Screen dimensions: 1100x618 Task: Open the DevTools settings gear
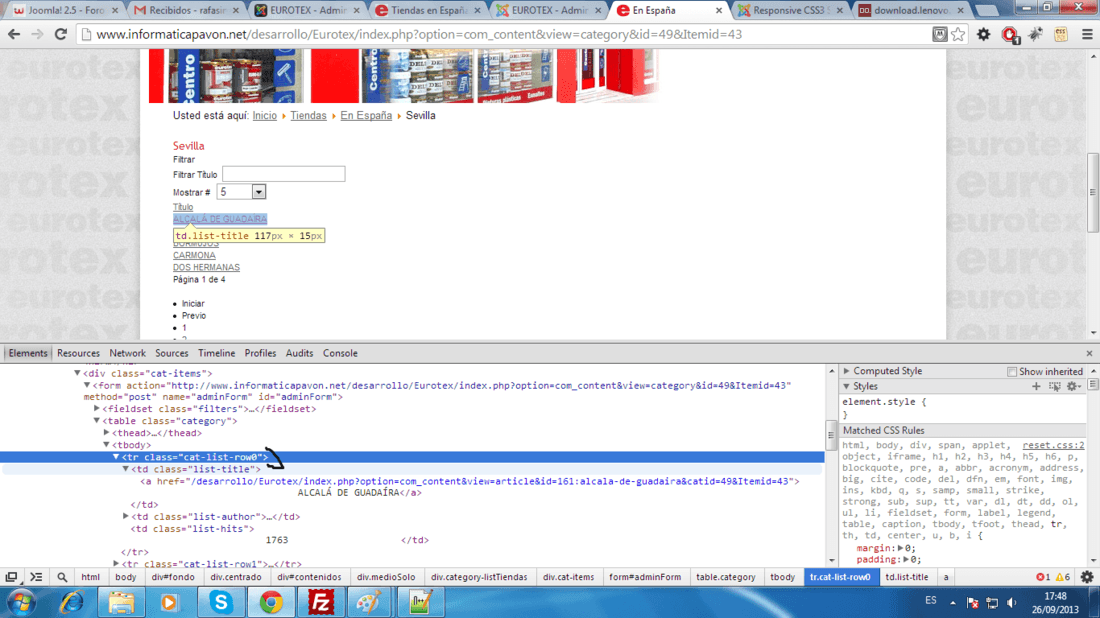click(1087, 577)
